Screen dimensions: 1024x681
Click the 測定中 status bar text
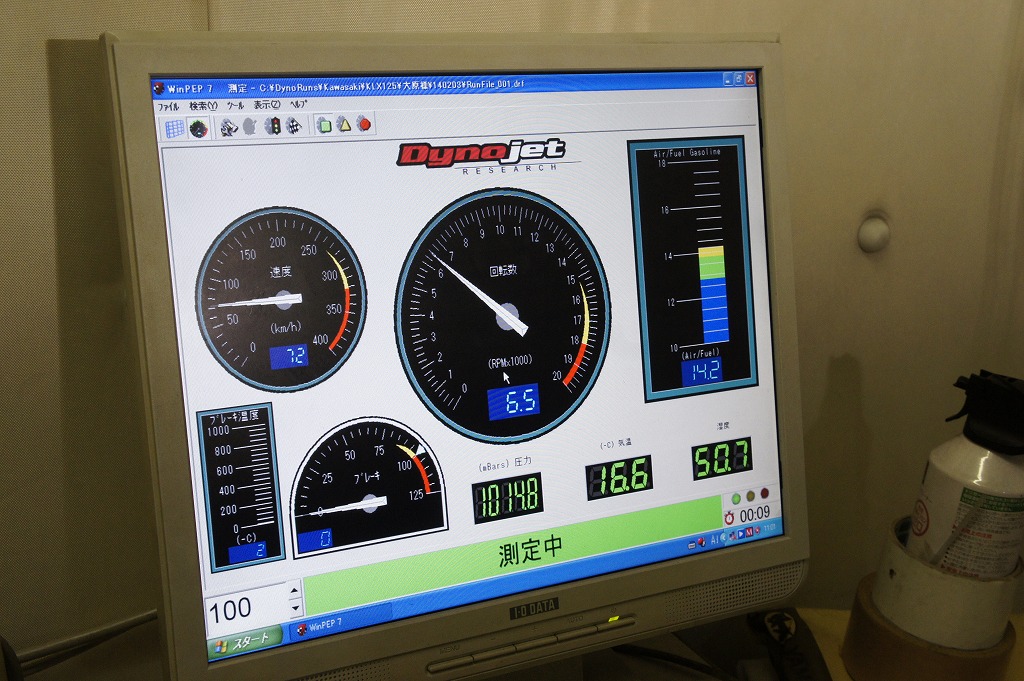530,550
